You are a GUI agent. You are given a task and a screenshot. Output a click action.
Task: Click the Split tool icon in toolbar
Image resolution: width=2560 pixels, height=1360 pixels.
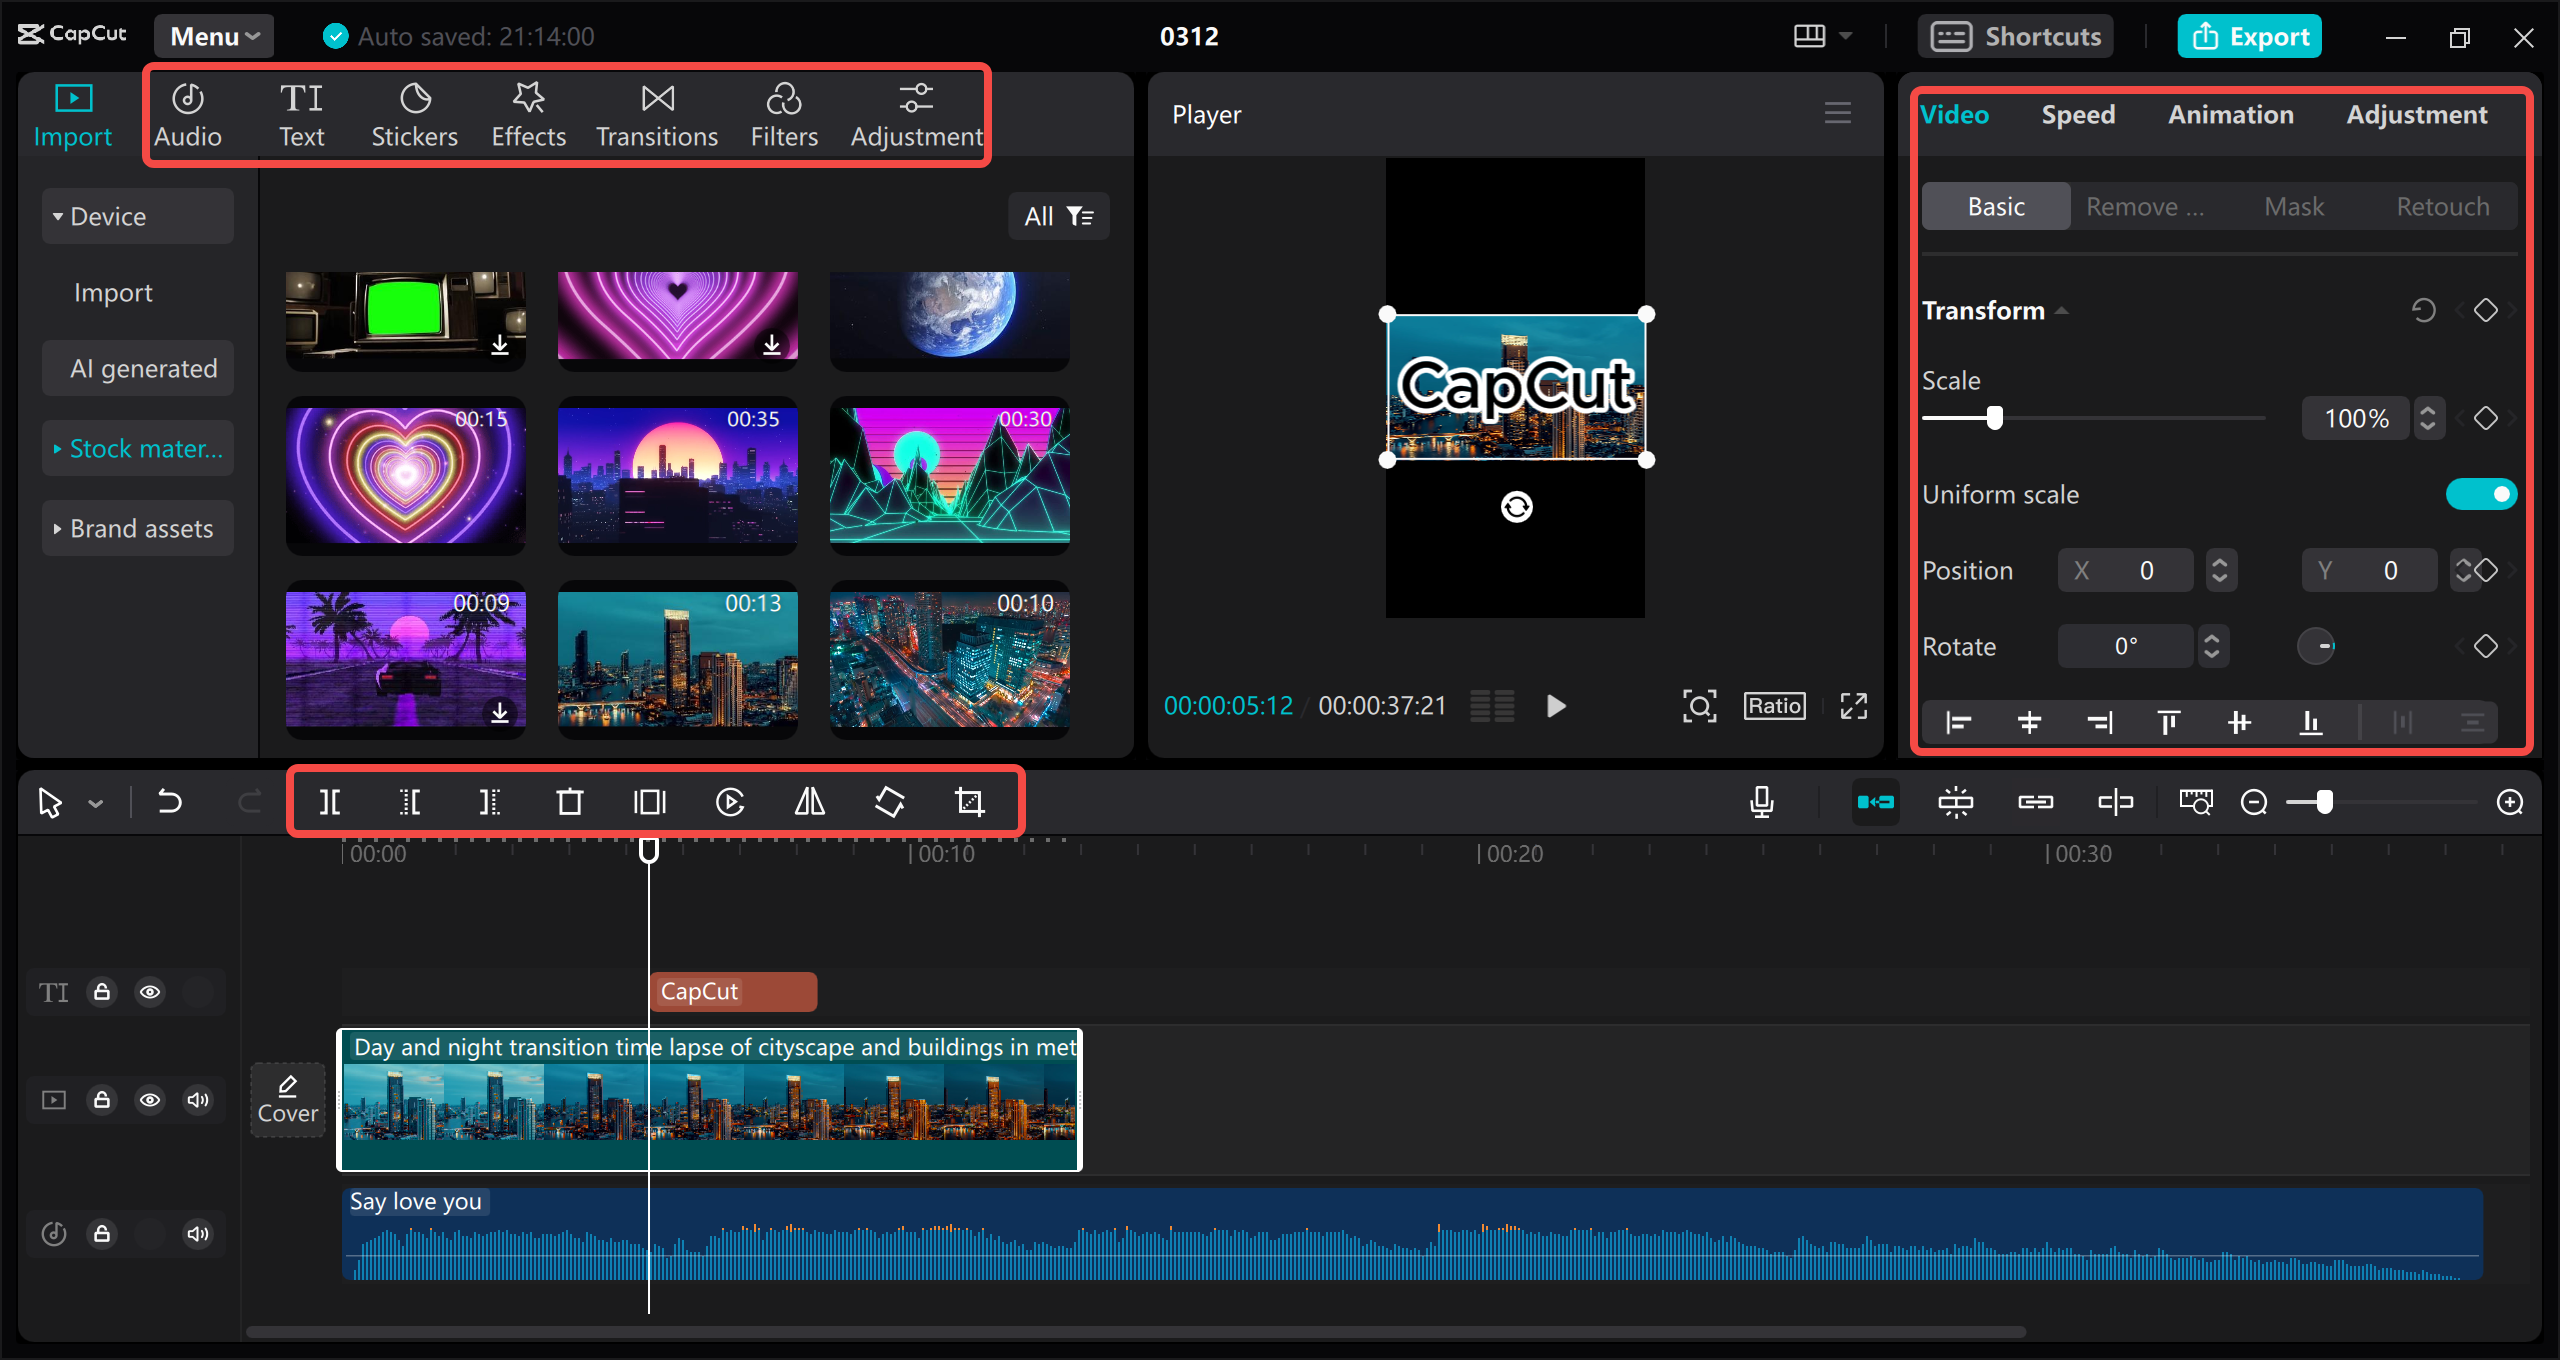coord(332,803)
